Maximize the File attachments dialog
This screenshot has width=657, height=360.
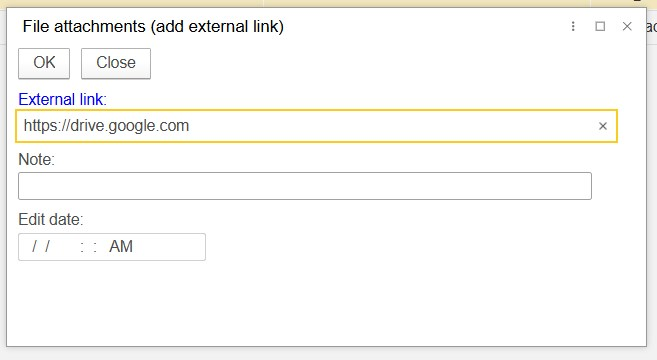[600, 26]
